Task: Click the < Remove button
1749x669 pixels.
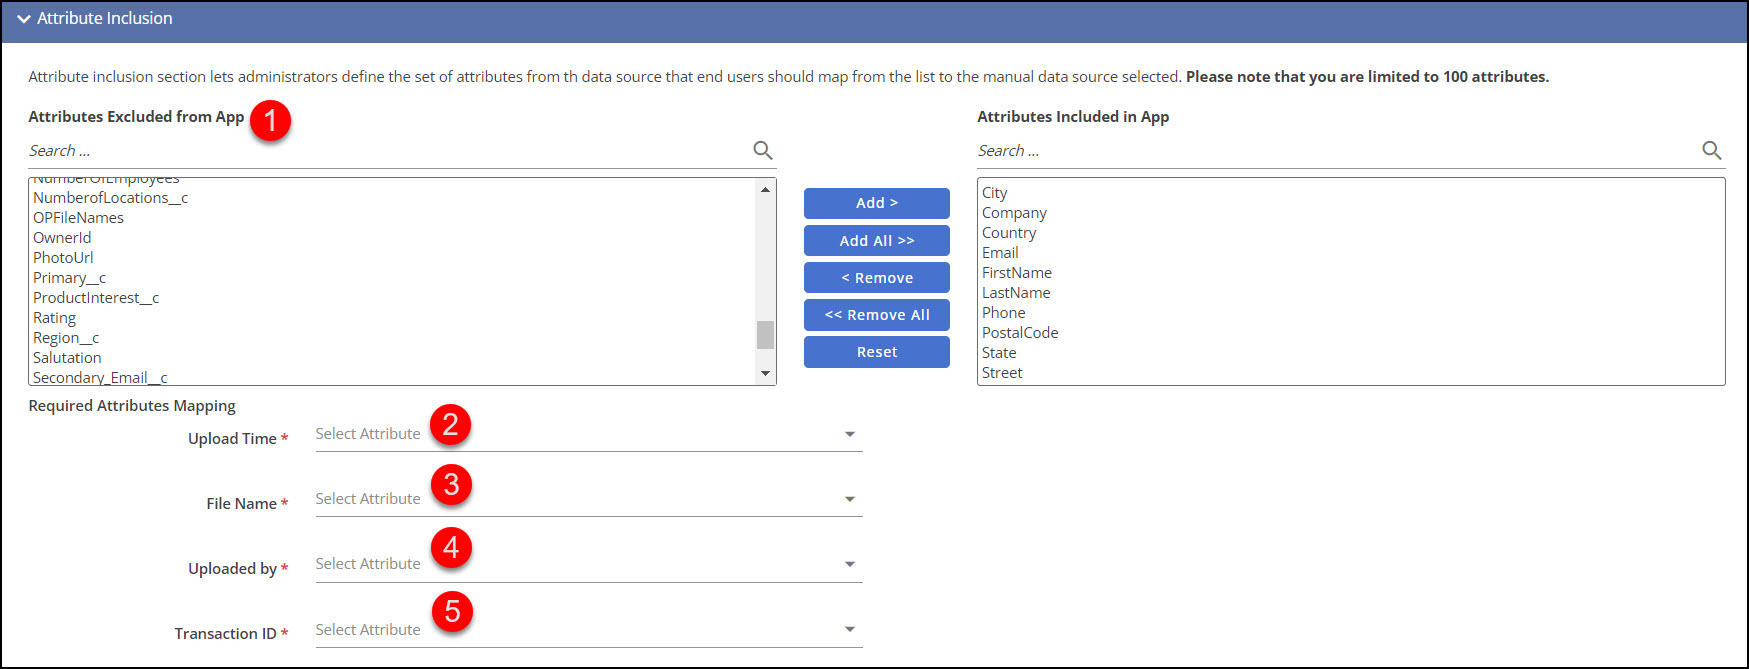Action: pyautogui.click(x=876, y=278)
